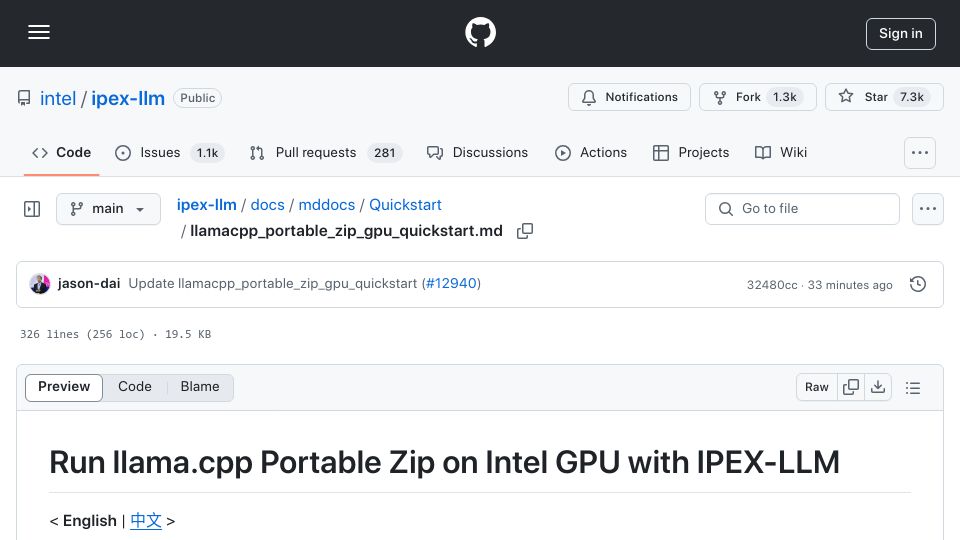This screenshot has width=960, height=540.
Task: Copy the file path icon
Action: (x=525, y=231)
